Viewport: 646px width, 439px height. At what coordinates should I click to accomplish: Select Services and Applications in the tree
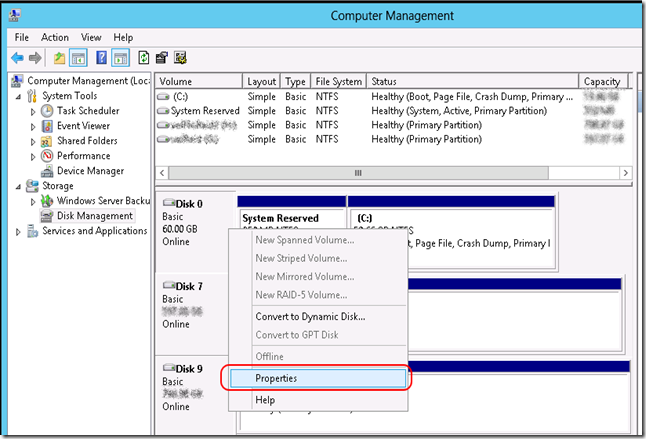click(x=95, y=231)
